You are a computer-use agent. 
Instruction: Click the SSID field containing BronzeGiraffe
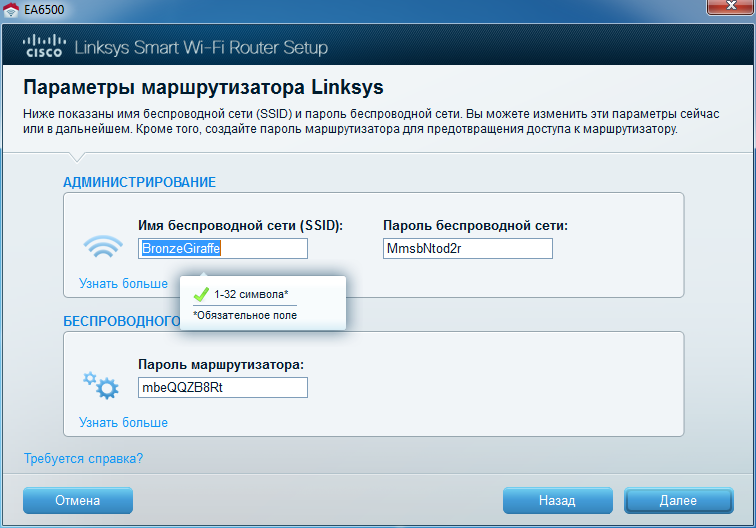(223, 248)
